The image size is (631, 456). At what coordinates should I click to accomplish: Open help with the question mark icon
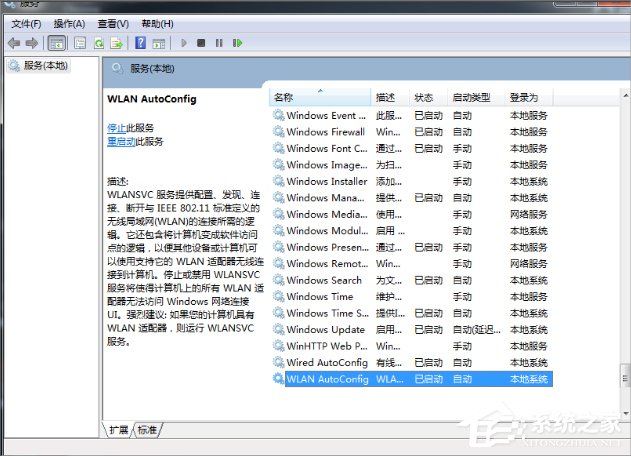click(141, 43)
